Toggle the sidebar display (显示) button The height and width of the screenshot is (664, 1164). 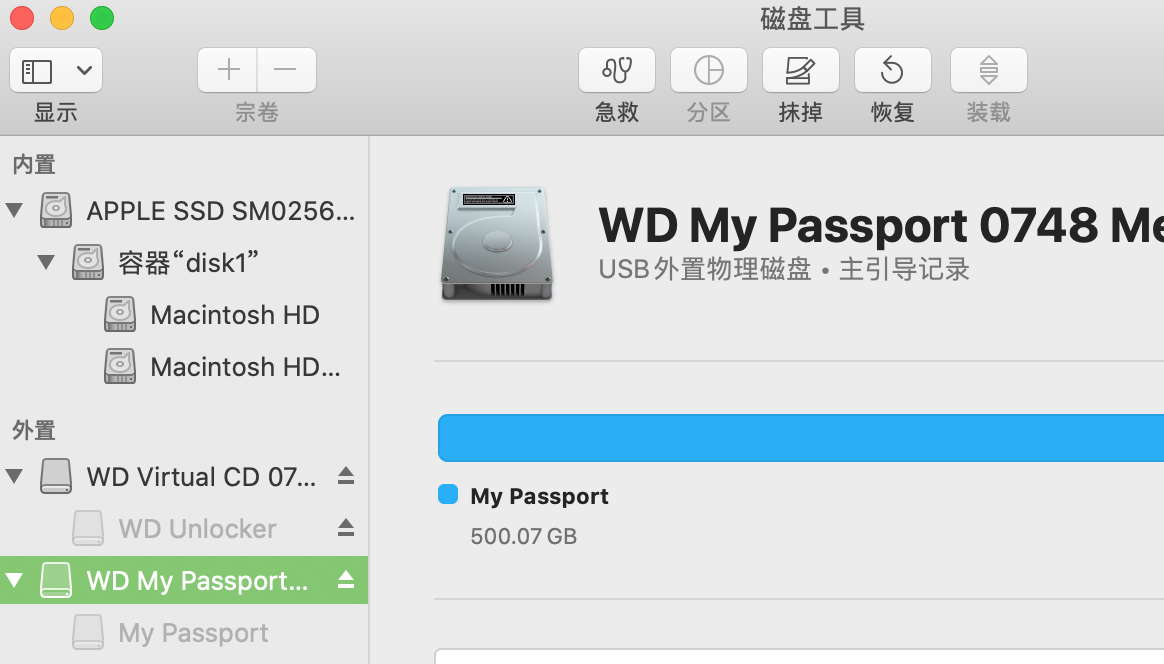click(38, 70)
